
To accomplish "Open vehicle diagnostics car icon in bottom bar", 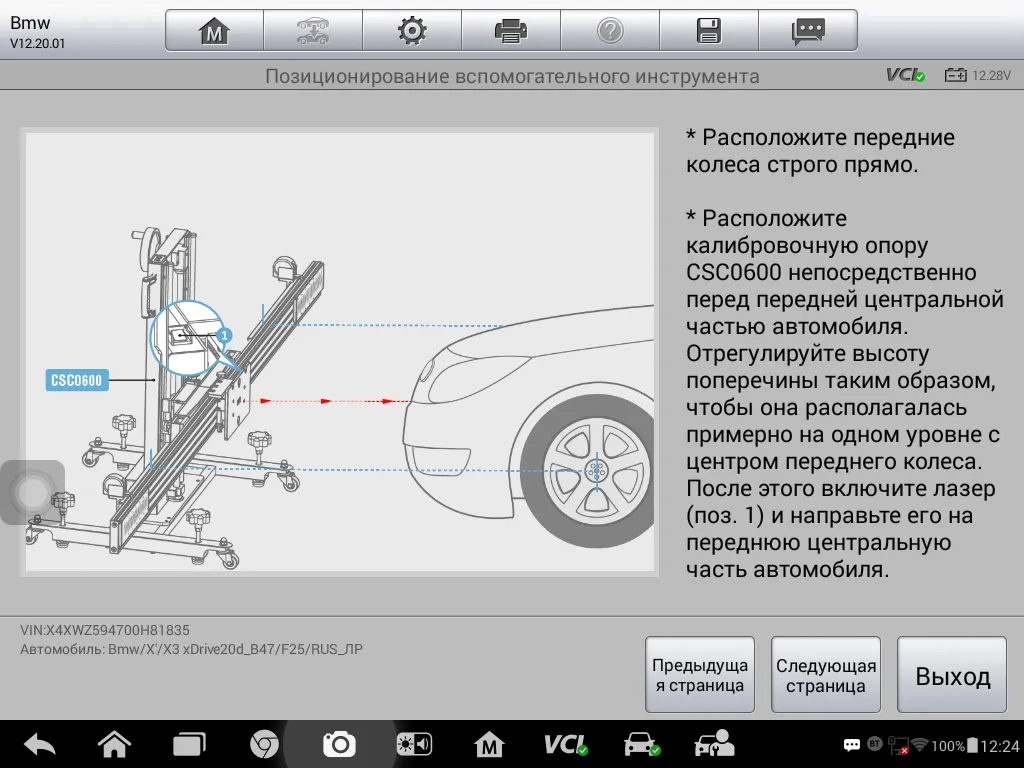I will (641, 744).
